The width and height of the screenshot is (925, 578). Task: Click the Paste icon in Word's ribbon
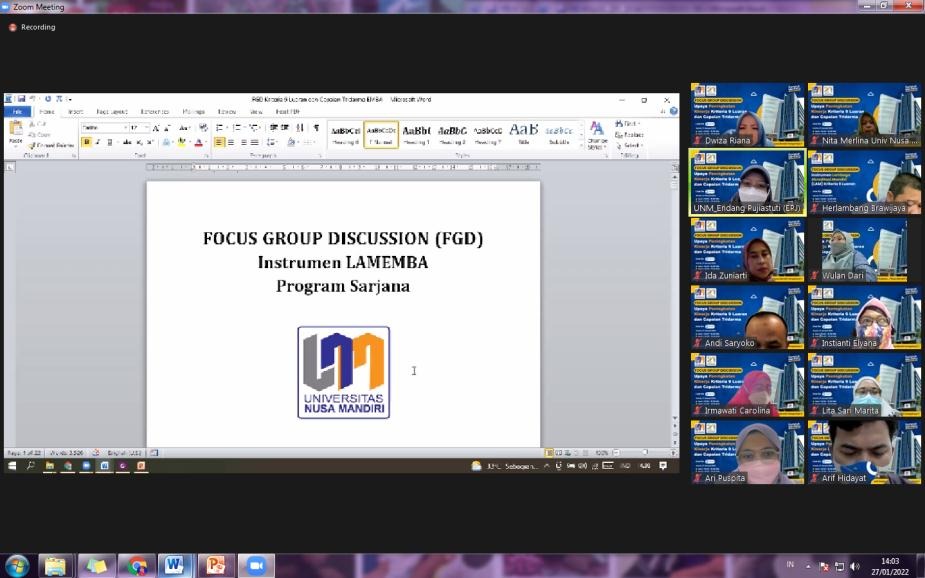coord(15,131)
